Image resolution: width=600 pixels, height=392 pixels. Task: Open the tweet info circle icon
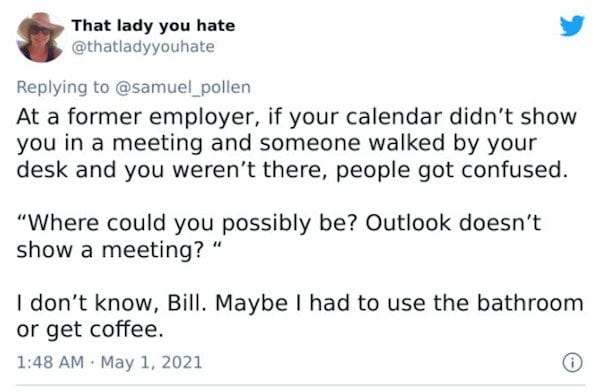572,362
